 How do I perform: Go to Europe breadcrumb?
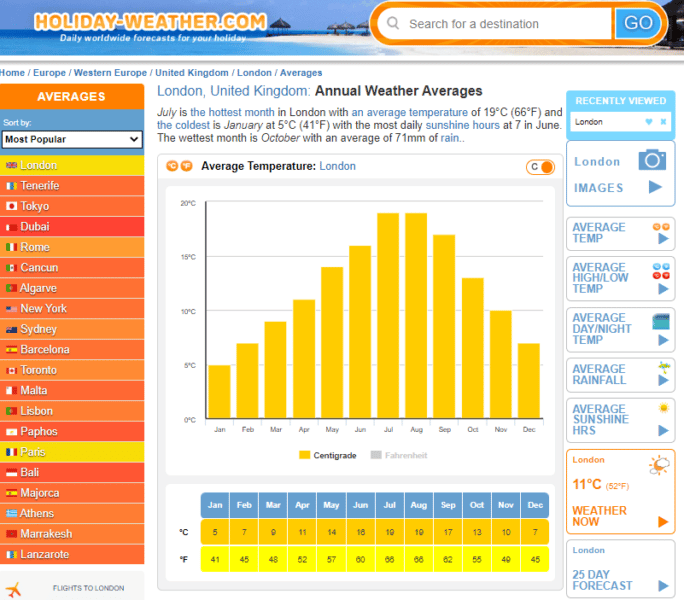pyautogui.click(x=49, y=73)
